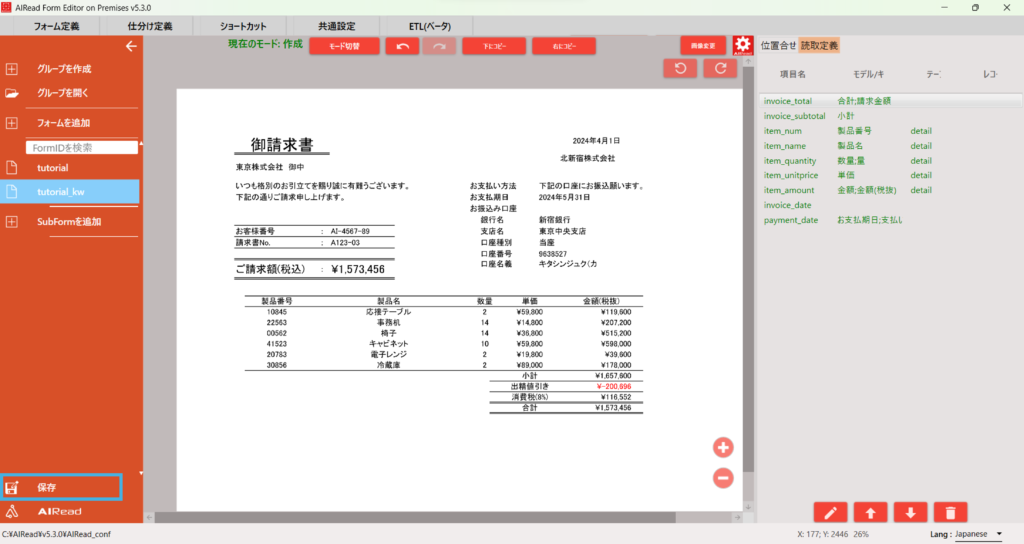Click the undo arrow button in toolbar
Viewport: 1024px width, 544px height.
tap(402, 46)
